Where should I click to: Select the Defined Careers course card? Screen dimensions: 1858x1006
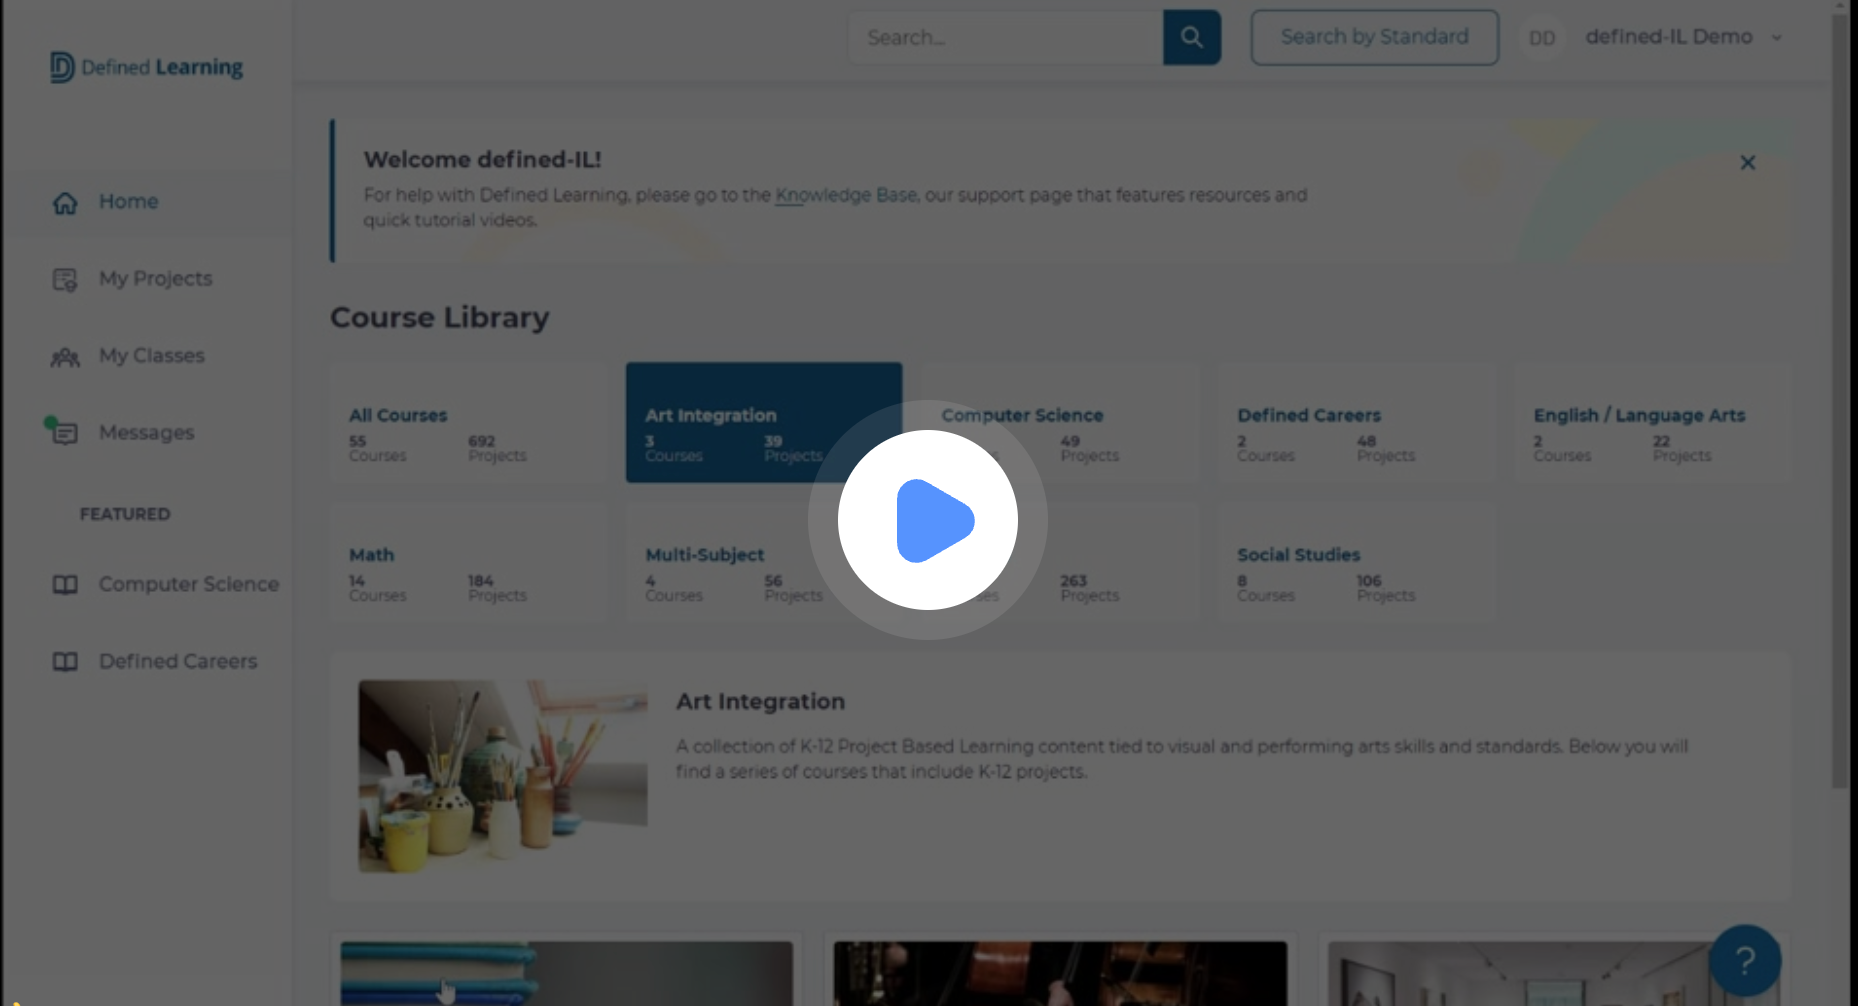[x=1356, y=422]
